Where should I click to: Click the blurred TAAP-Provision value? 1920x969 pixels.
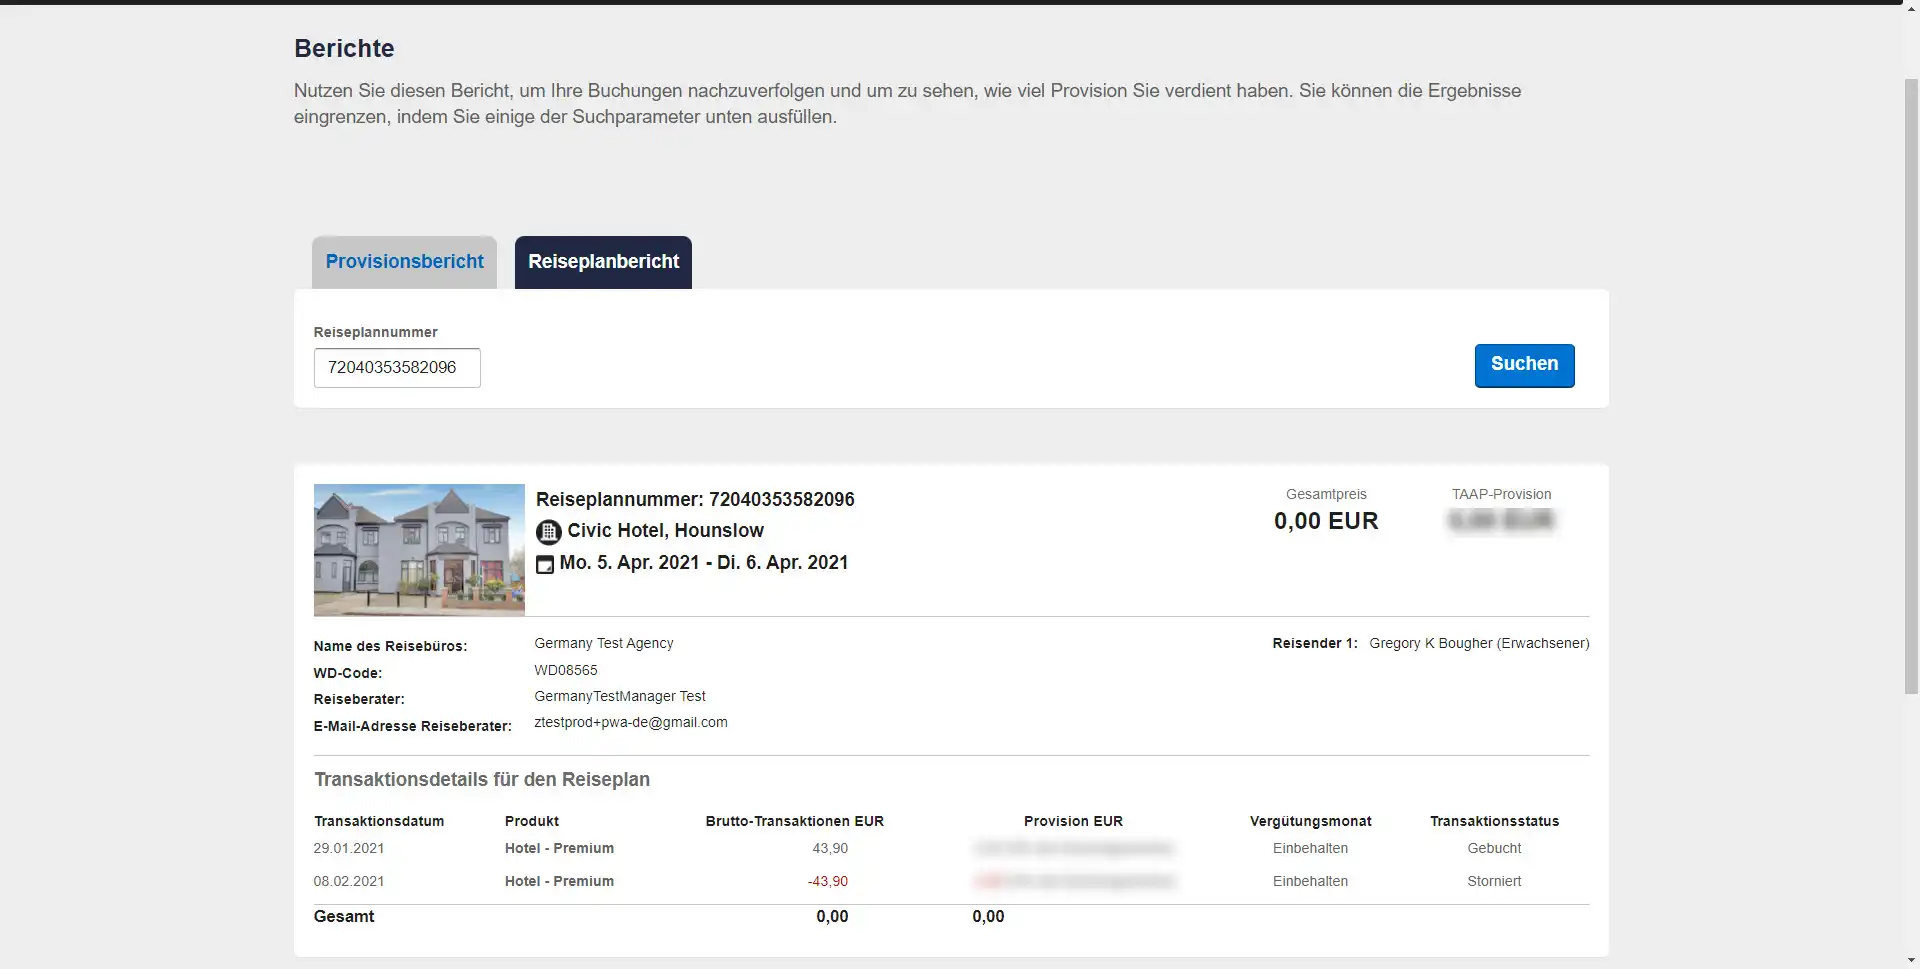[1501, 520]
